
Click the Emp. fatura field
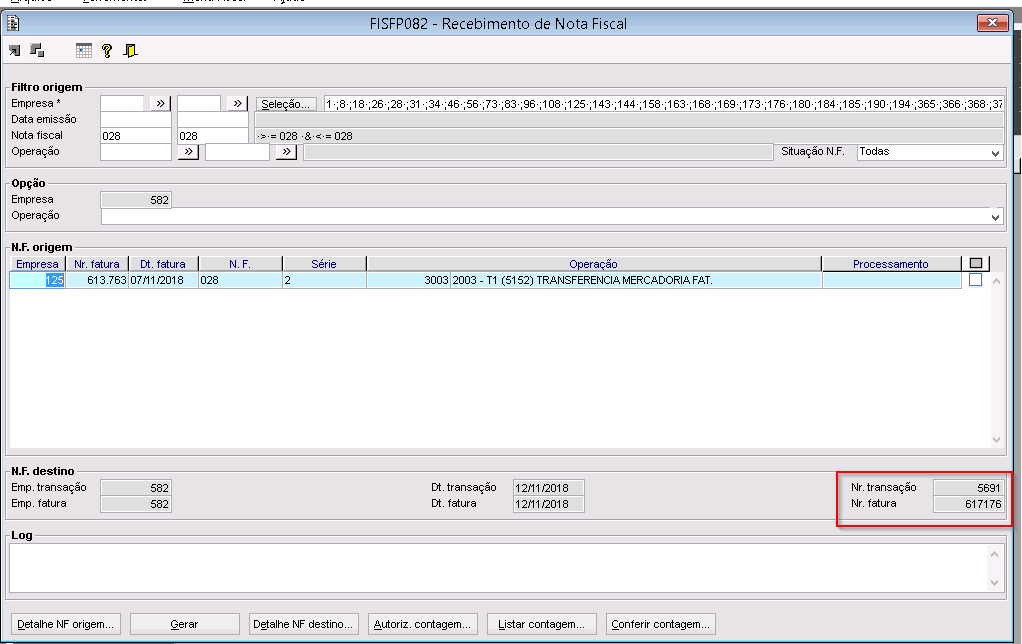[x=136, y=504]
